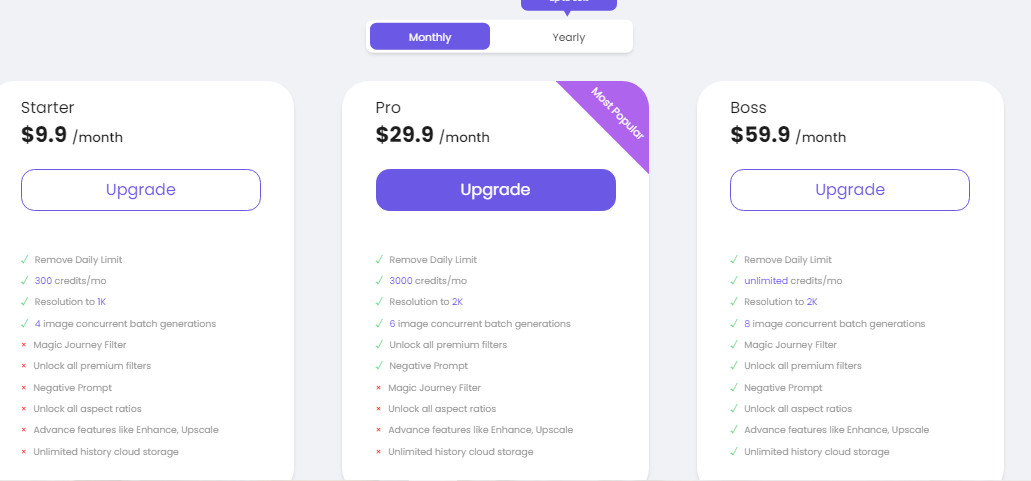
Task: Switch billing to Monthly
Action: (x=429, y=37)
